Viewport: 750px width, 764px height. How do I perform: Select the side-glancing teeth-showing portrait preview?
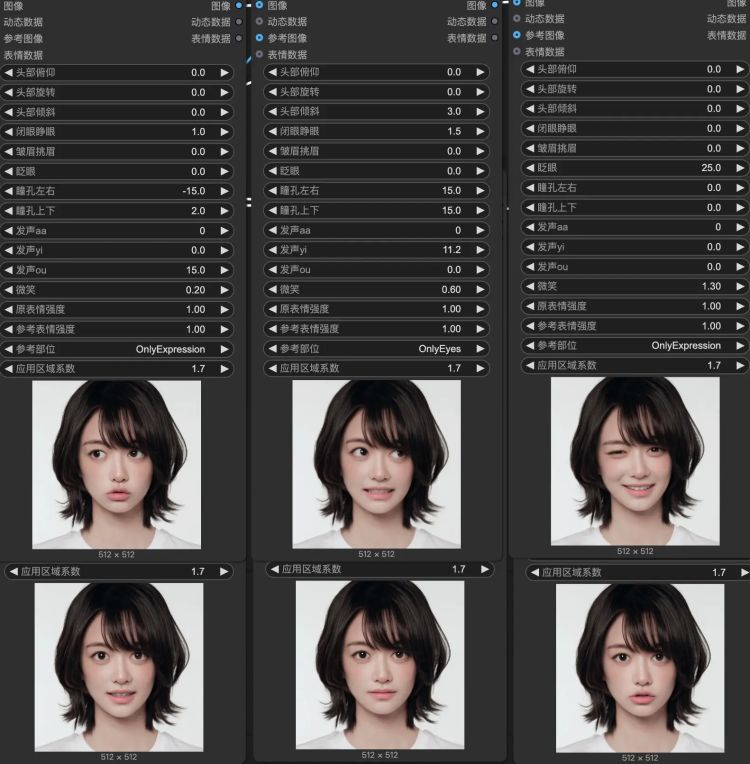pos(376,464)
